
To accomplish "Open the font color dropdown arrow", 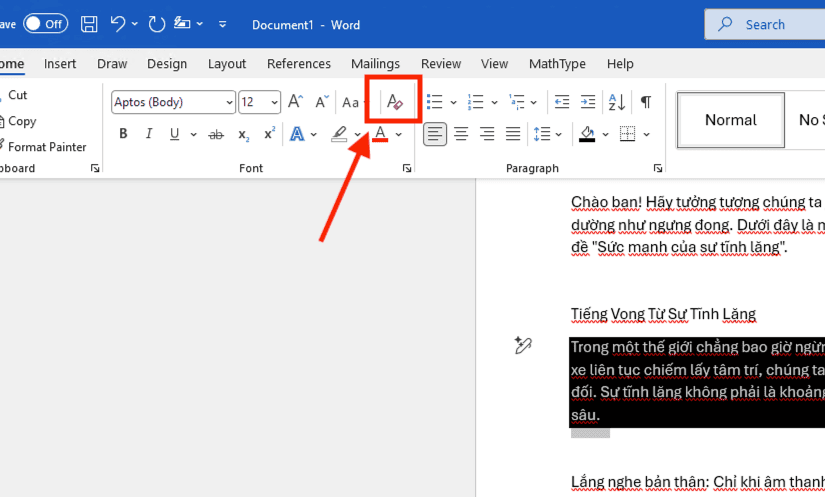I will pos(399,135).
